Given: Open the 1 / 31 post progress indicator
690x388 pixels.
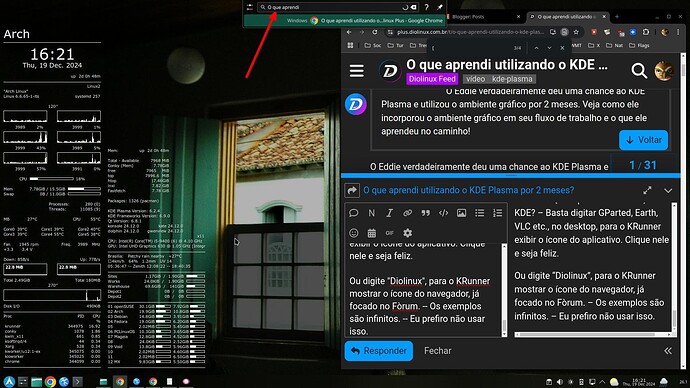Looking at the screenshot, I should [x=643, y=165].
